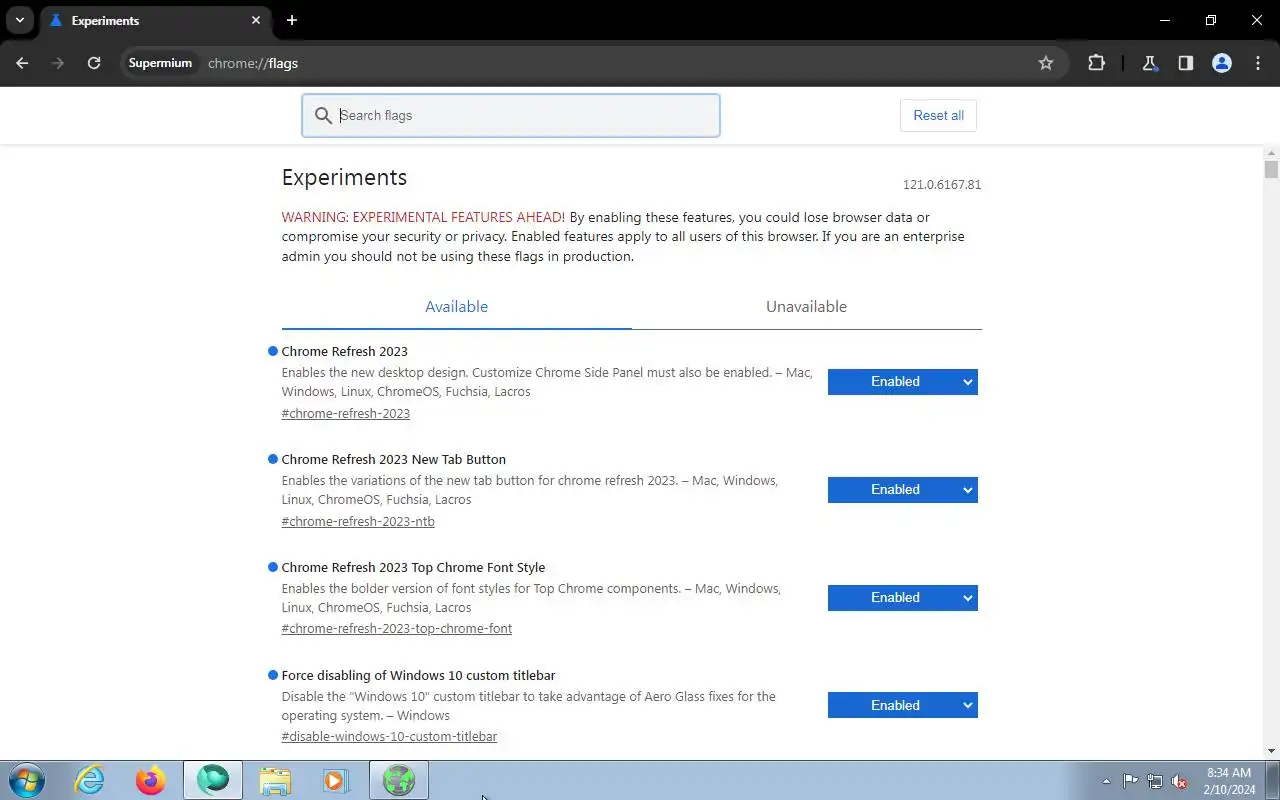
Task: Click the browser back arrow
Action: pyautogui.click(x=22, y=63)
